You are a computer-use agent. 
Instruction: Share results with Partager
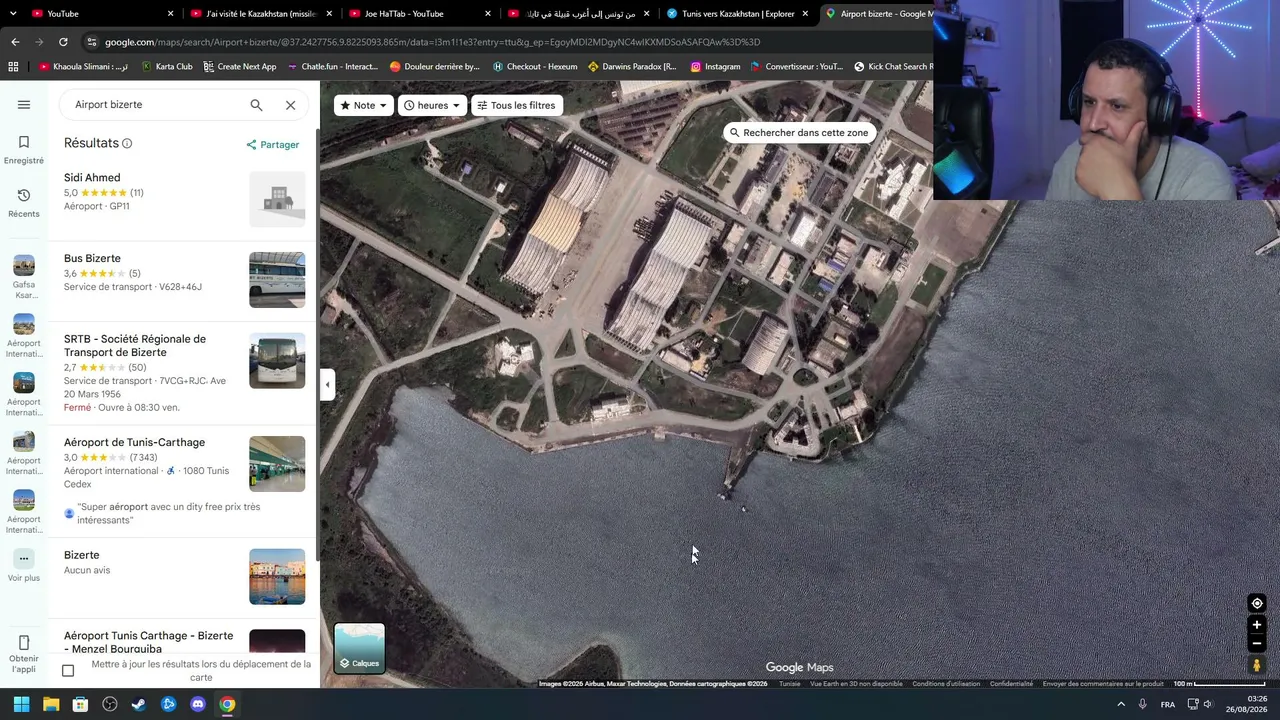tap(273, 145)
